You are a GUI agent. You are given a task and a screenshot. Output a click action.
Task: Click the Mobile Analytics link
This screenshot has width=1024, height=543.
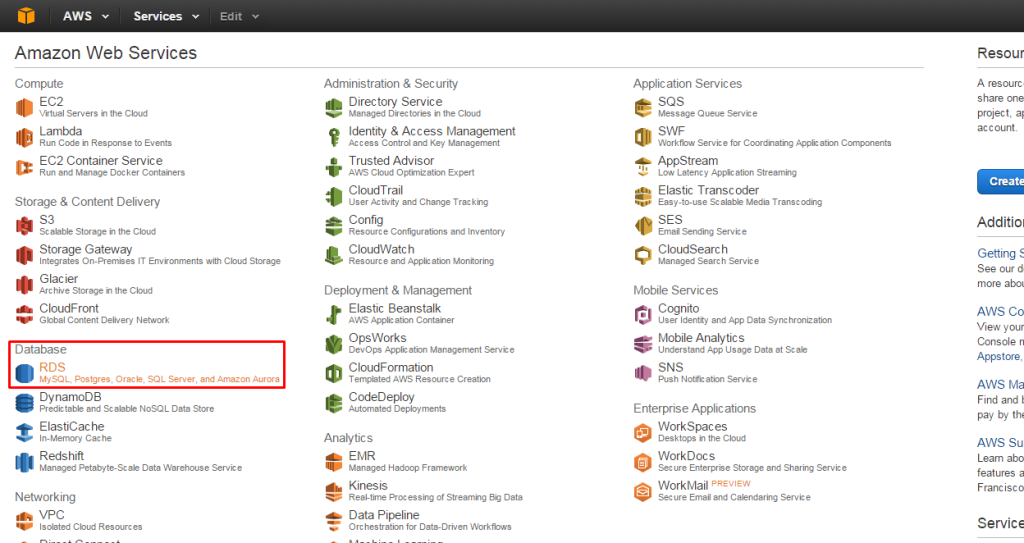pos(701,338)
